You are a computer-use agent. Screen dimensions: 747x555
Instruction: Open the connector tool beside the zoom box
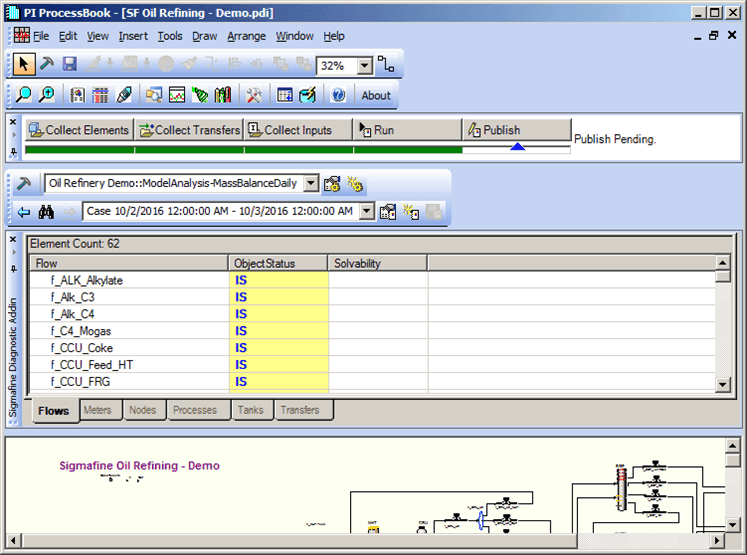(x=386, y=64)
